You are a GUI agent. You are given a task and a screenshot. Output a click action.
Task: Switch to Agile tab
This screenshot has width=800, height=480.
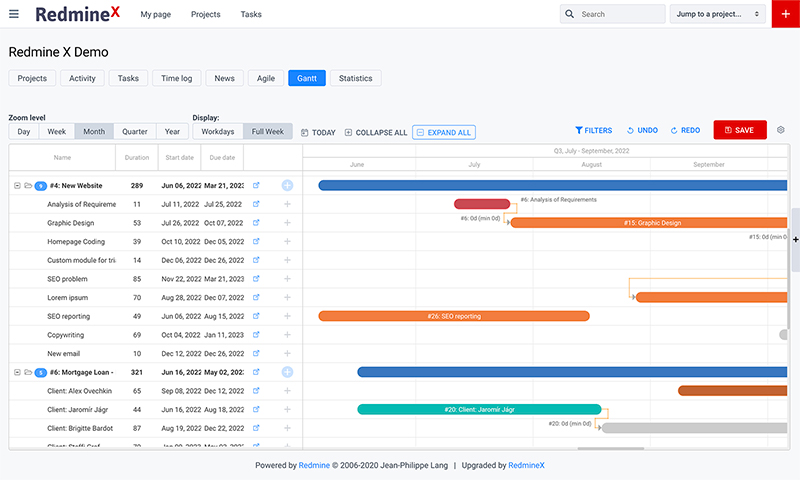[x=266, y=78]
